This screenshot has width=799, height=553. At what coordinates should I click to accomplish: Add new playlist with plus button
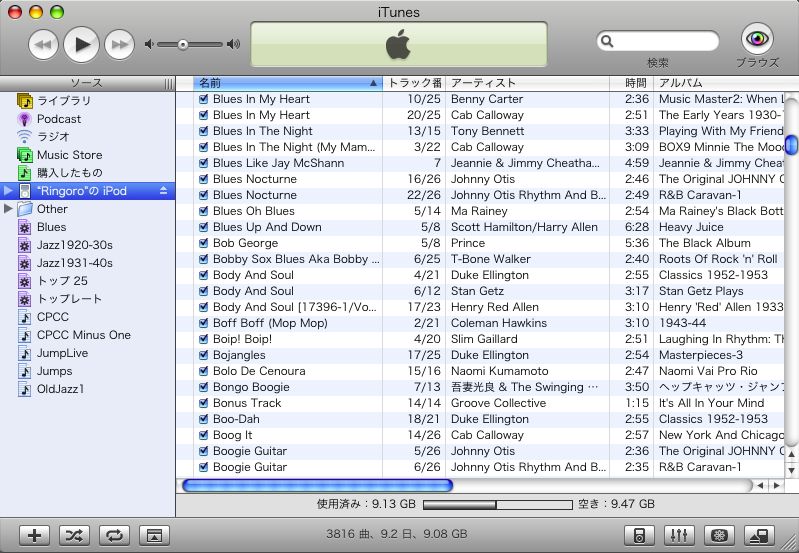[35, 535]
